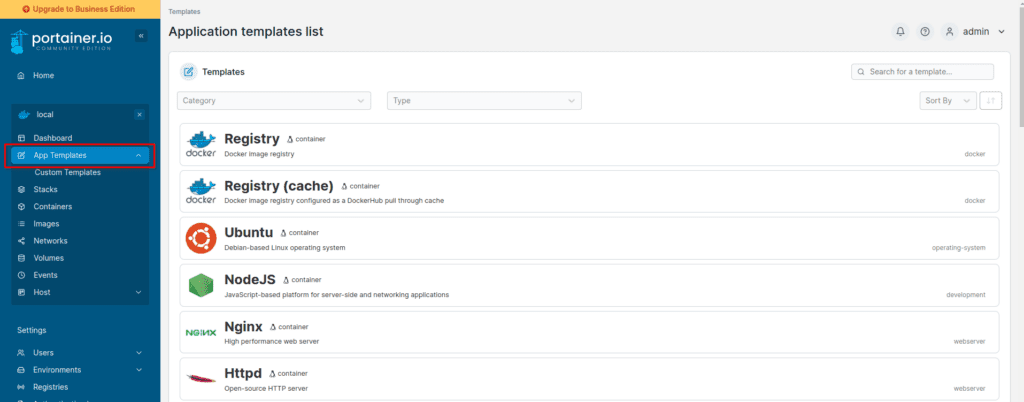The height and width of the screenshot is (402, 1024).
Task: Open the Sort By dropdown
Action: coord(948,100)
